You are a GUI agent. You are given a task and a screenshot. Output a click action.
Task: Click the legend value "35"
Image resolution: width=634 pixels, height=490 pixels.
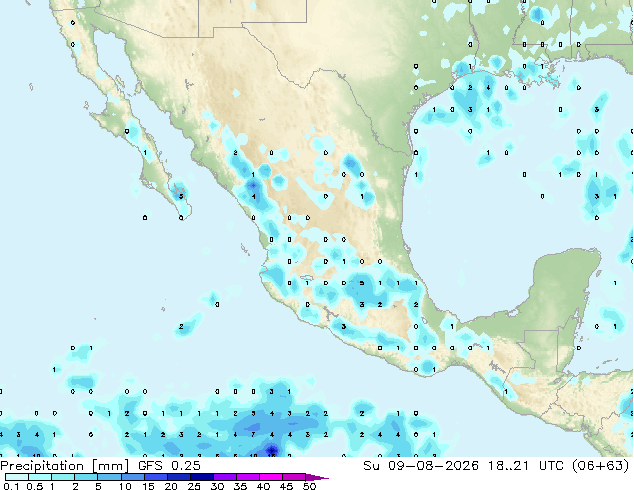[240, 486]
